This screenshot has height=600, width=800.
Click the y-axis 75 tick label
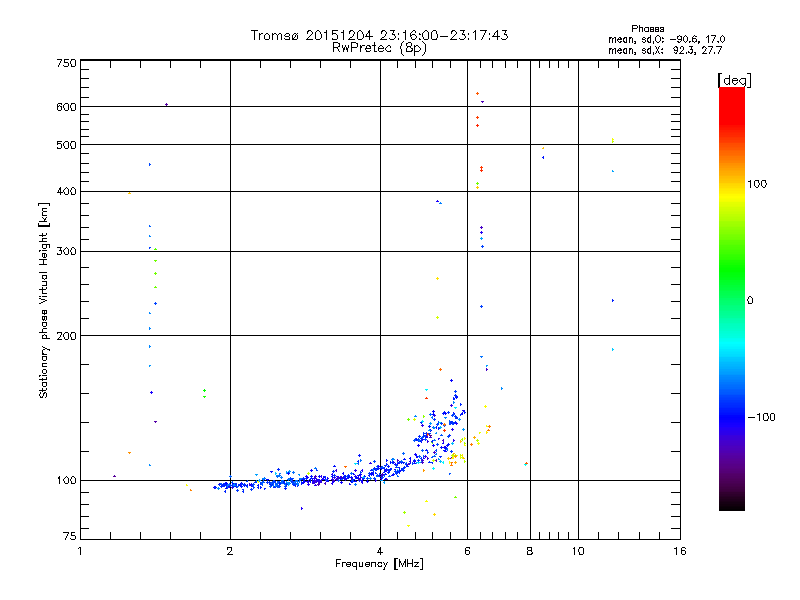click(x=70, y=536)
